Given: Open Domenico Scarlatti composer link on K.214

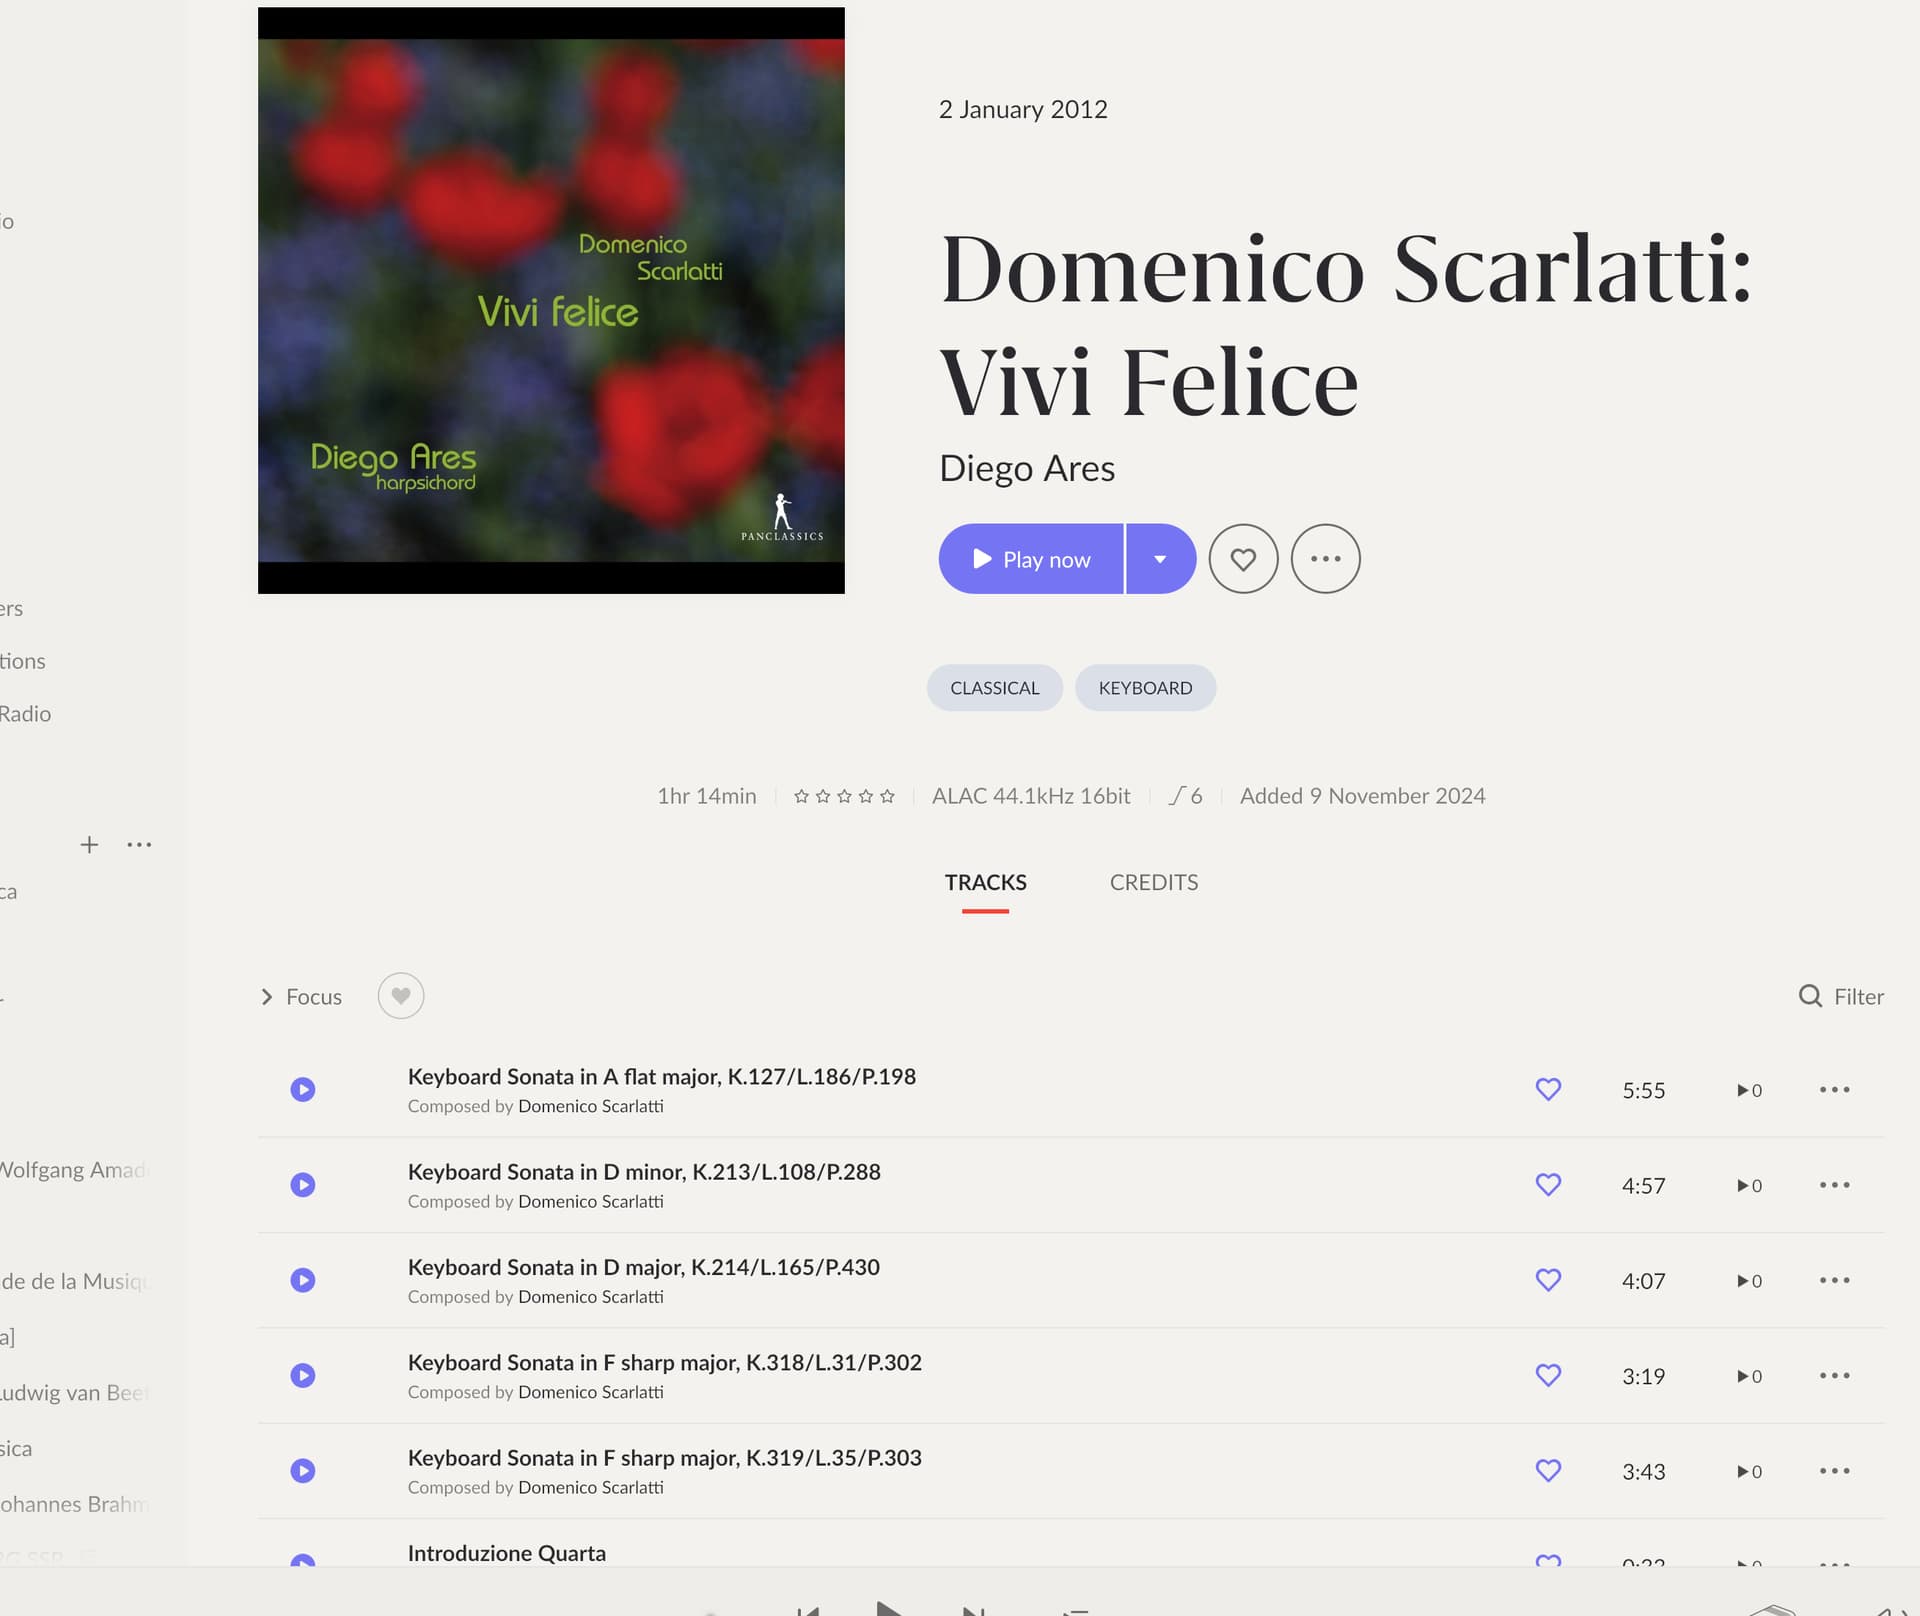Looking at the screenshot, I should tap(591, 1297).
